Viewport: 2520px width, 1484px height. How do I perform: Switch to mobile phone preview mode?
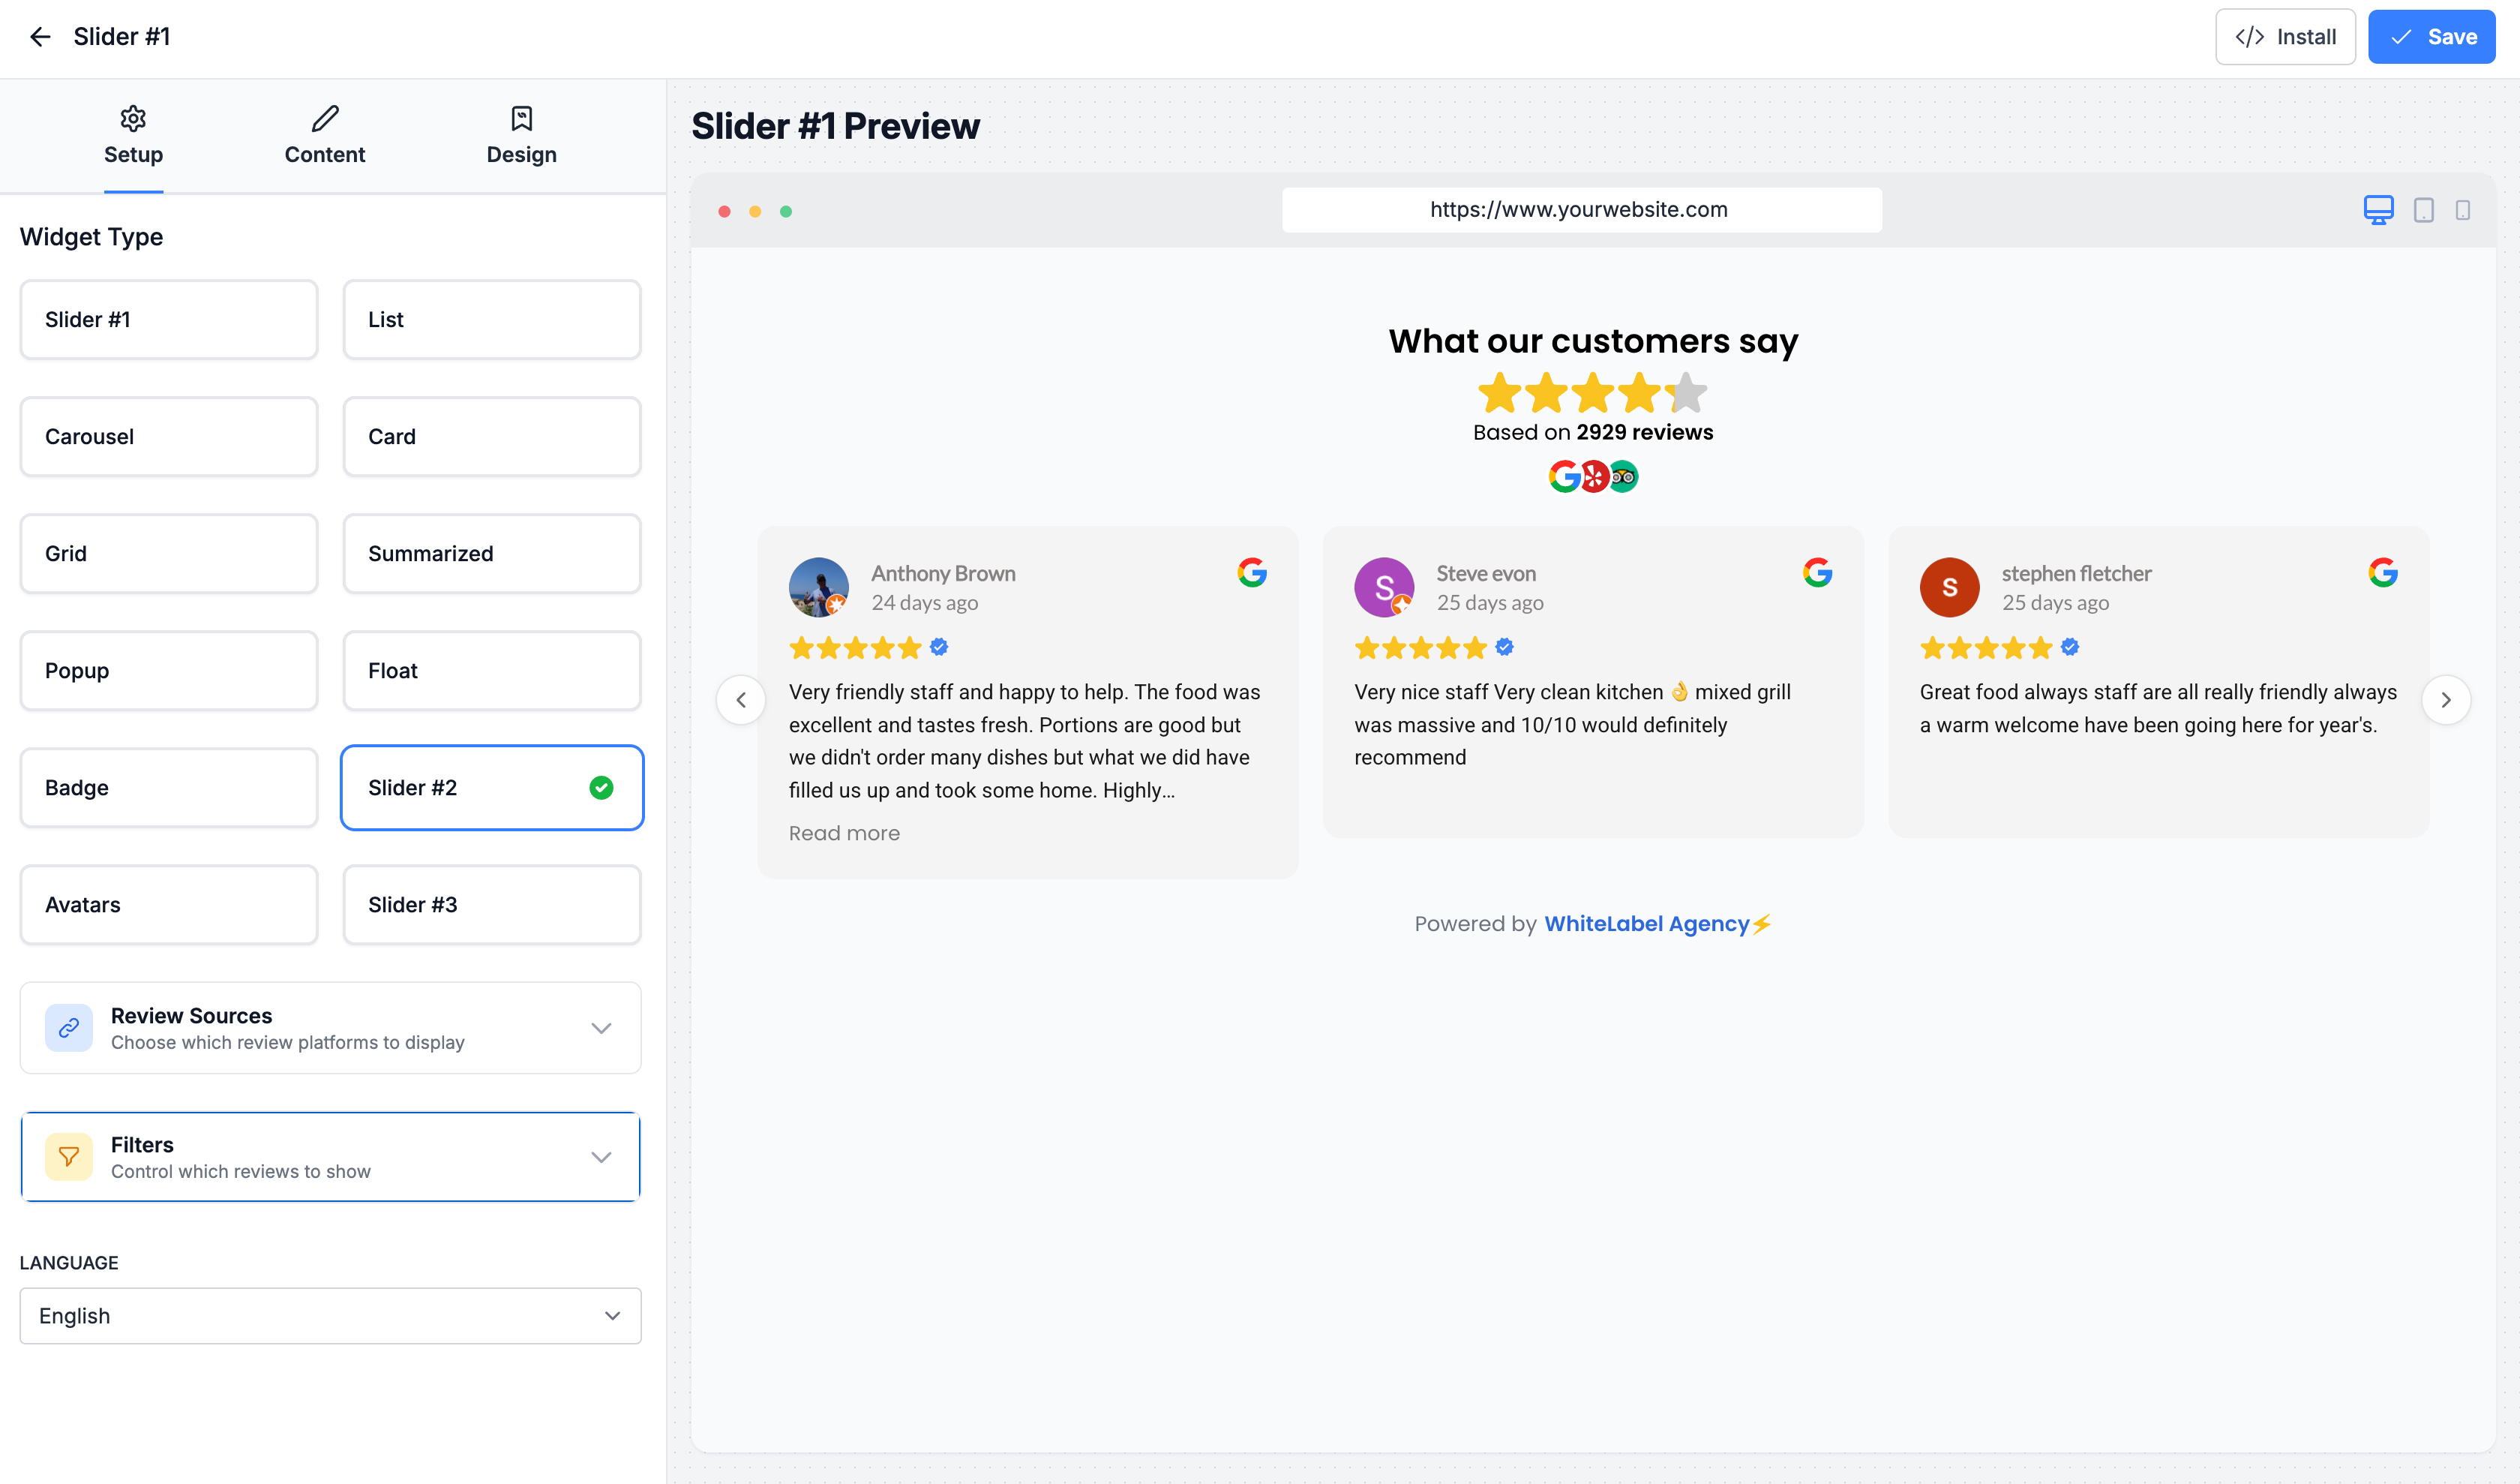pyautogui.click(x=2462, y=210)
